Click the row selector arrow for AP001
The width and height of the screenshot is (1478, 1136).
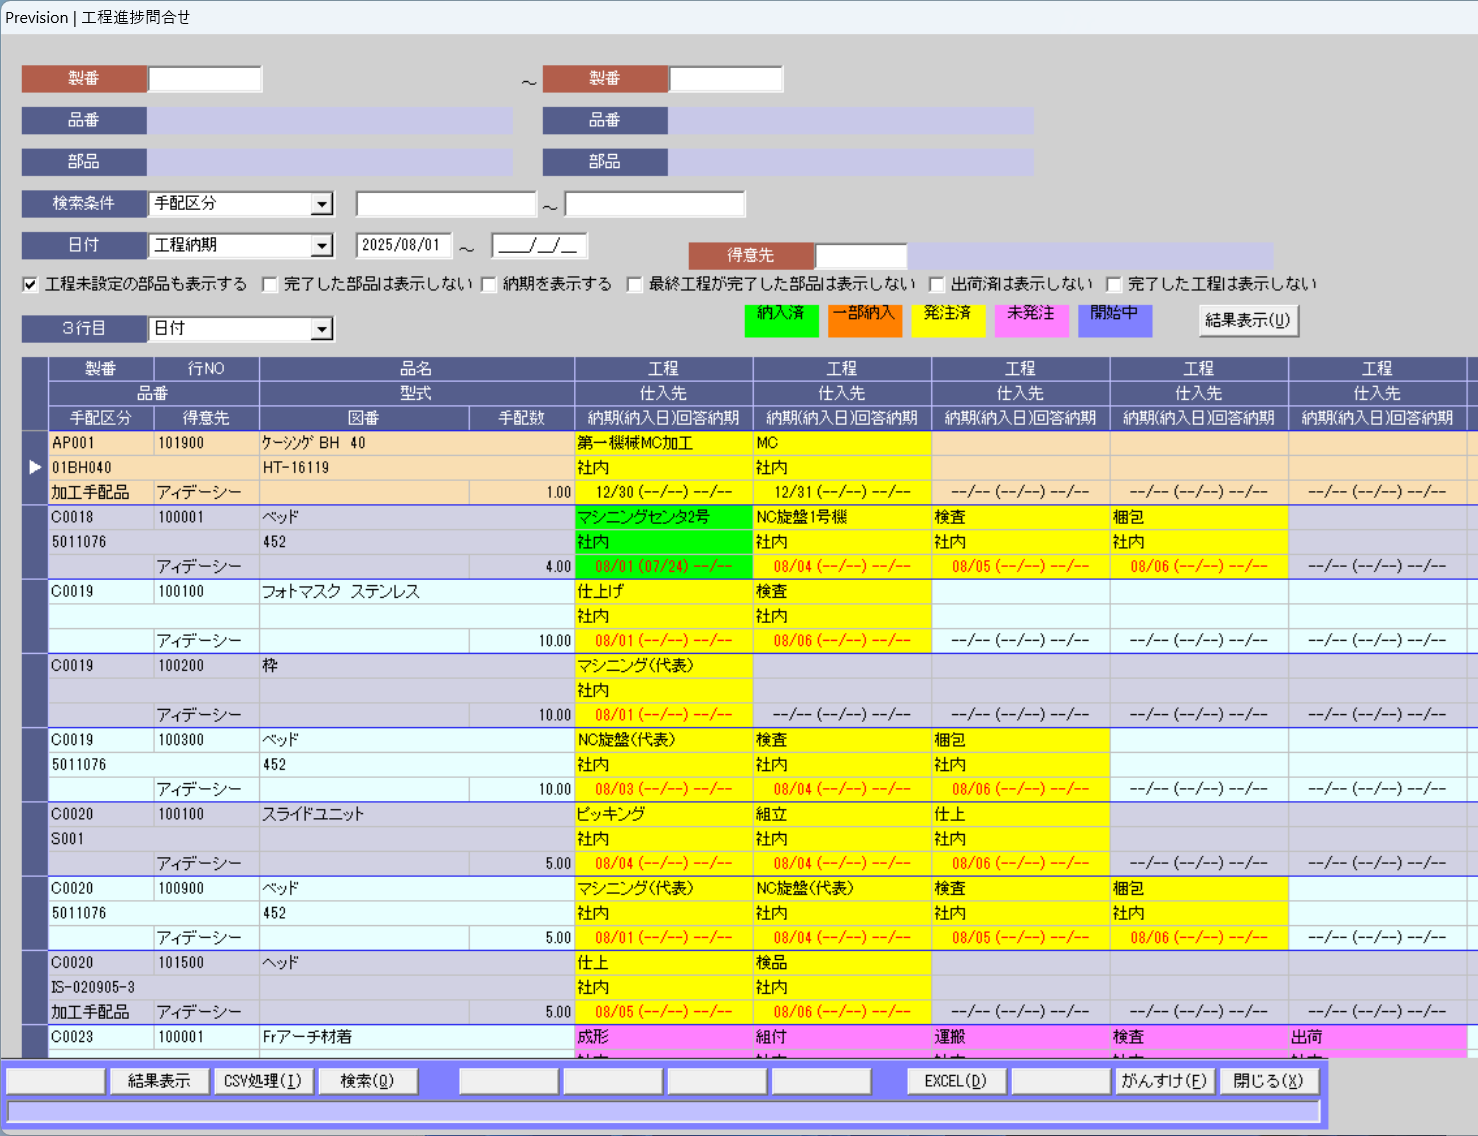coord(35,467)
